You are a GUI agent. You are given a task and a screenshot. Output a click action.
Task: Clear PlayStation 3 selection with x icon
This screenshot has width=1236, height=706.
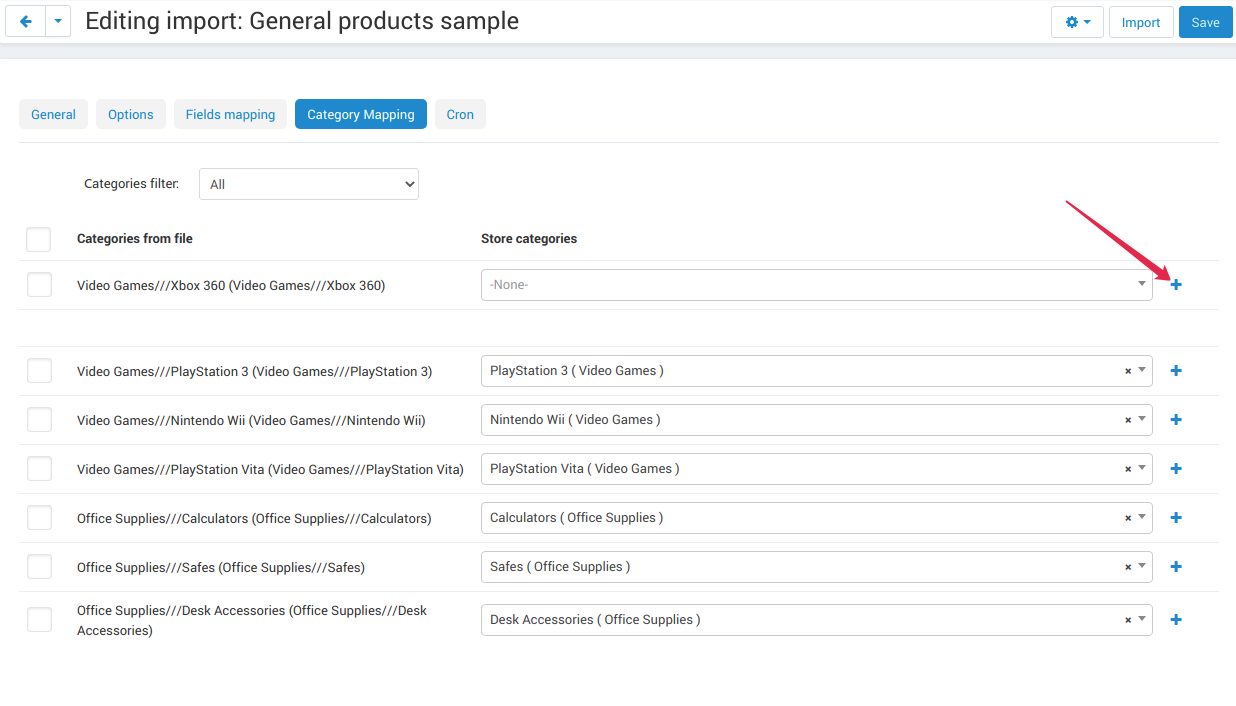(1128, 371)
